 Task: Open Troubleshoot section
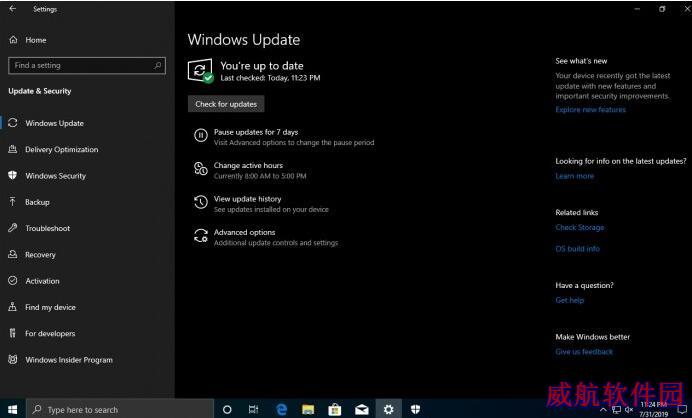click(48, 228)
